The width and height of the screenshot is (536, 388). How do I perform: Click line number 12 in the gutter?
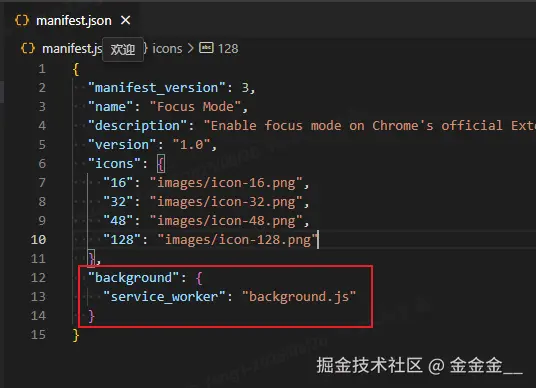38,278
